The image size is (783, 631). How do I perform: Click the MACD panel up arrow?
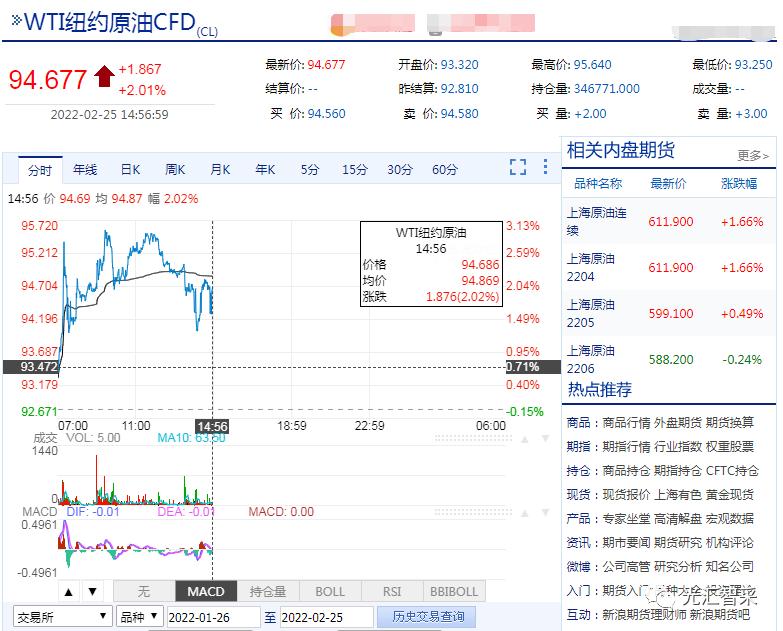(x=525, y=513)
